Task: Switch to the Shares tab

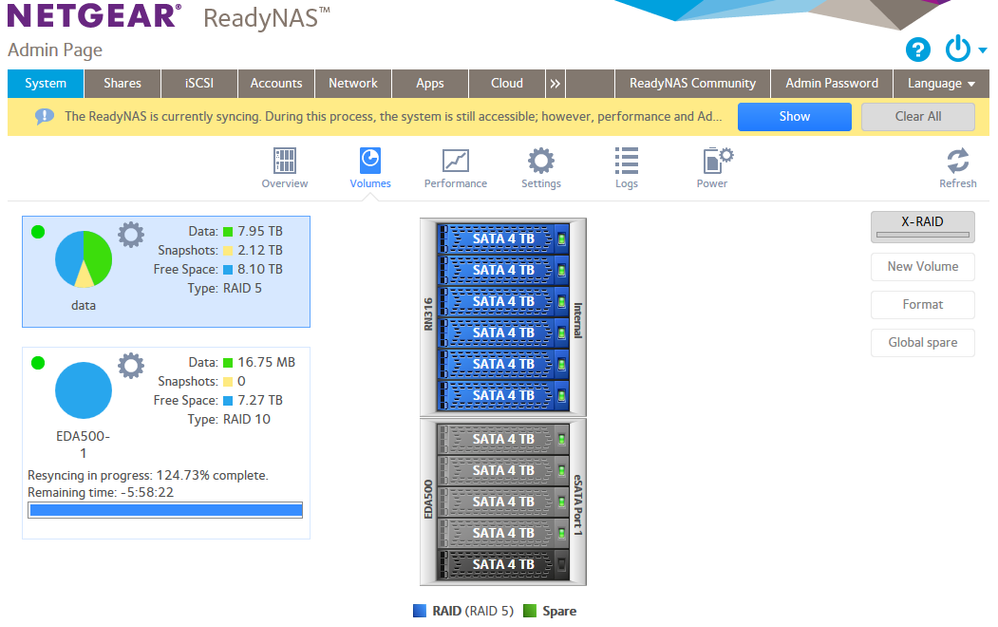Action: pos(123,83)
